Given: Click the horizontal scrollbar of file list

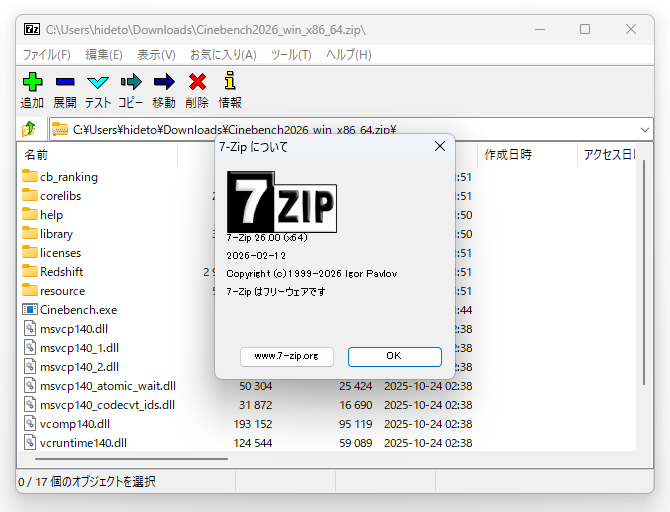Looking at the screenshot, I should click(x=131, y=459).
